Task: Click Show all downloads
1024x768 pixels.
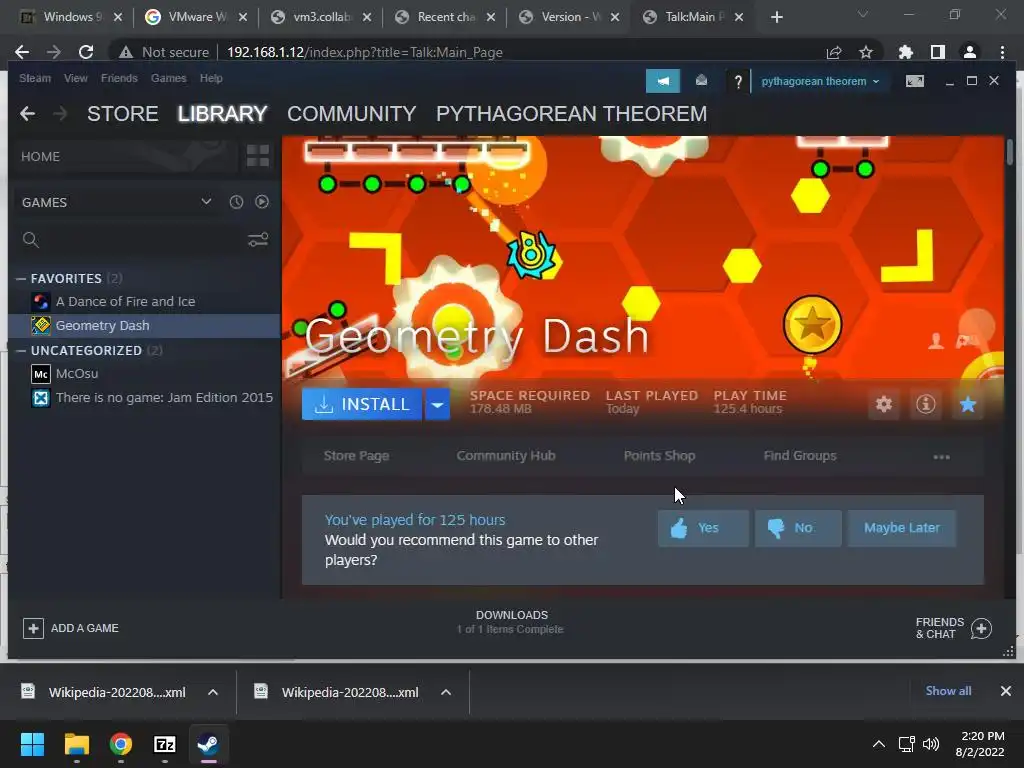Action: (948, 691)
